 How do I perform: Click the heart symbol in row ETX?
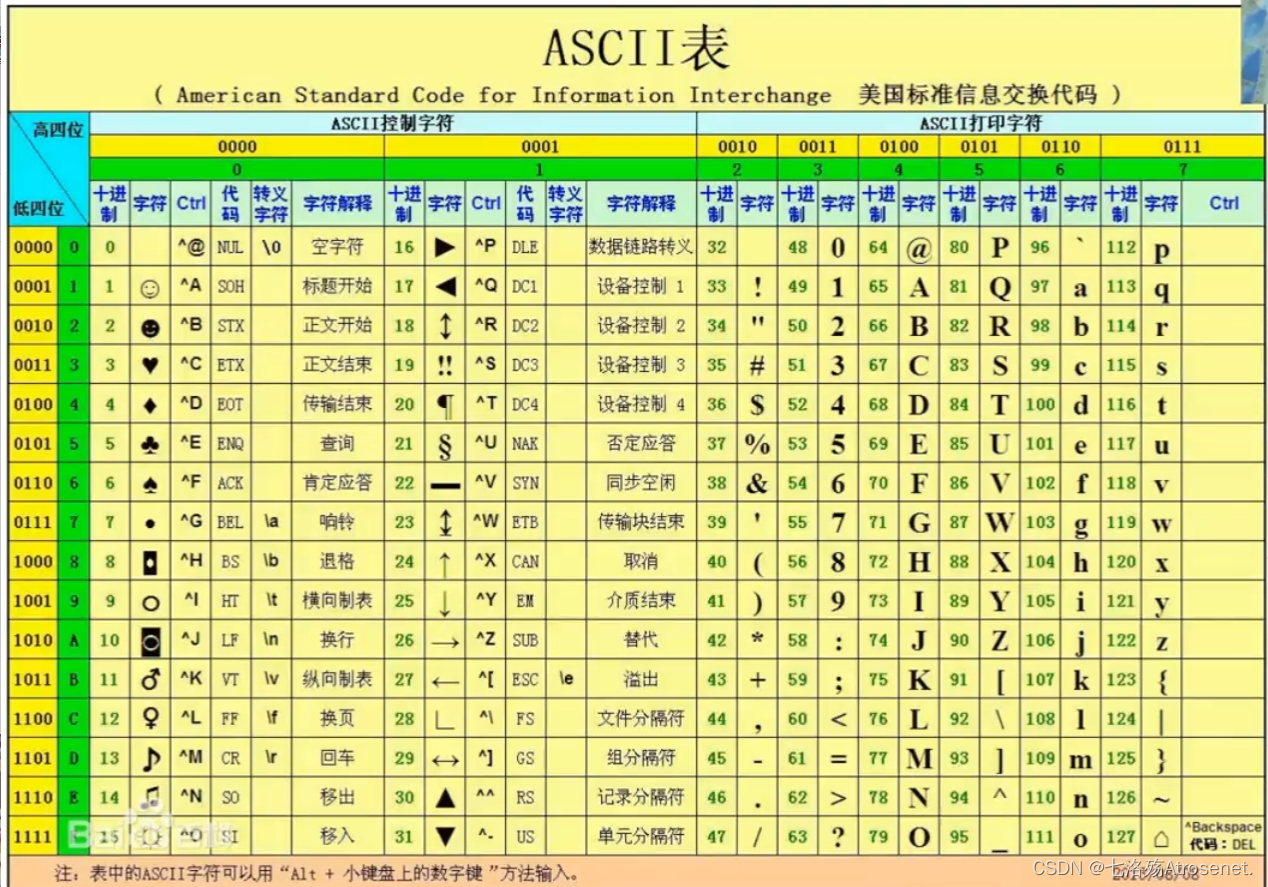(150, 365)
